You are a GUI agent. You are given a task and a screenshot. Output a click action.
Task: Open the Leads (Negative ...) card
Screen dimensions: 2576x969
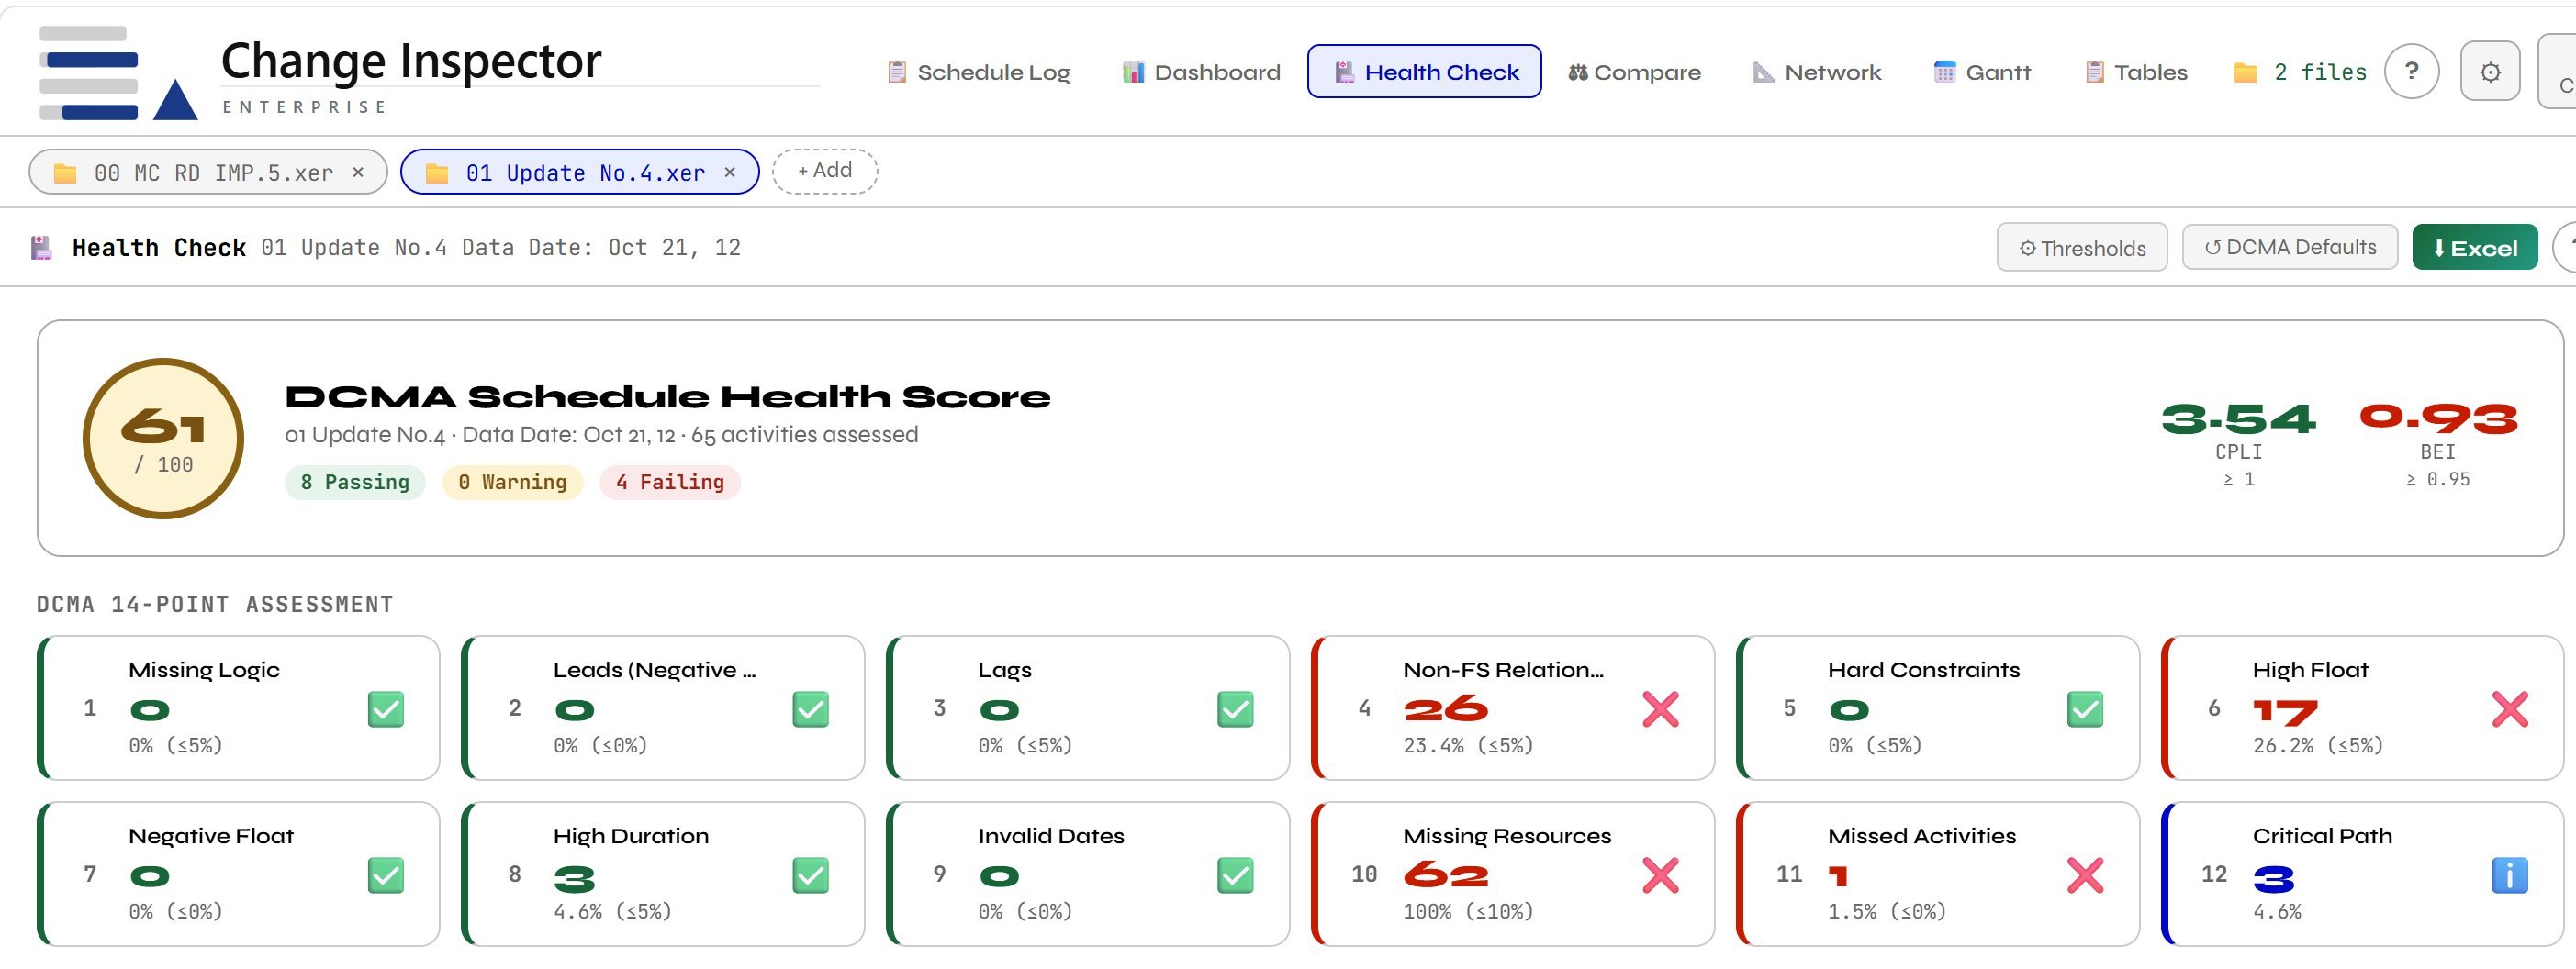coord(663,708)
